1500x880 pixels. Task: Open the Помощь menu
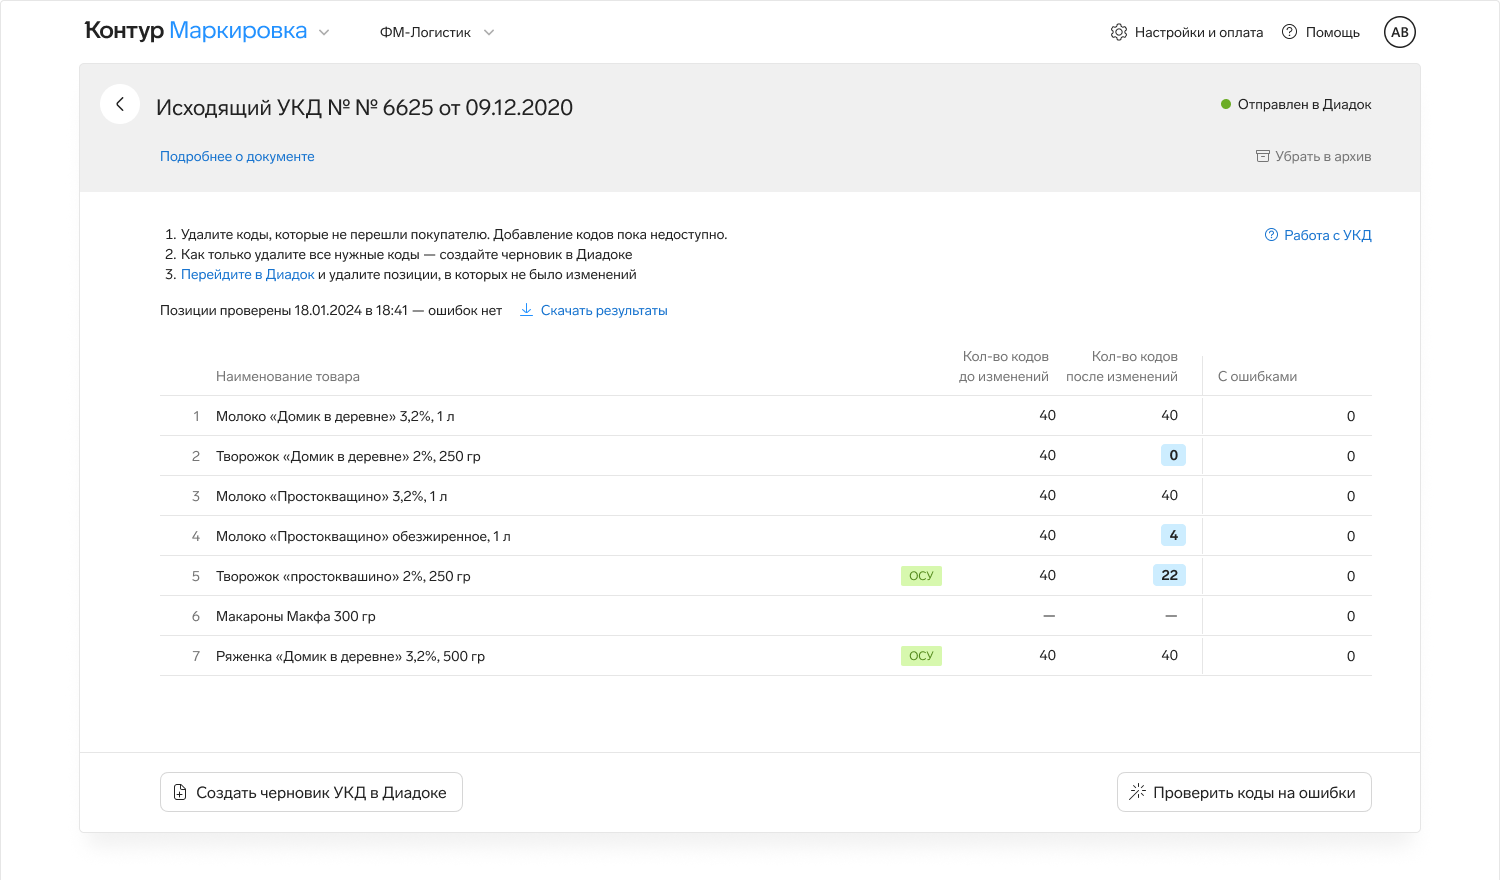(1321, 32)
